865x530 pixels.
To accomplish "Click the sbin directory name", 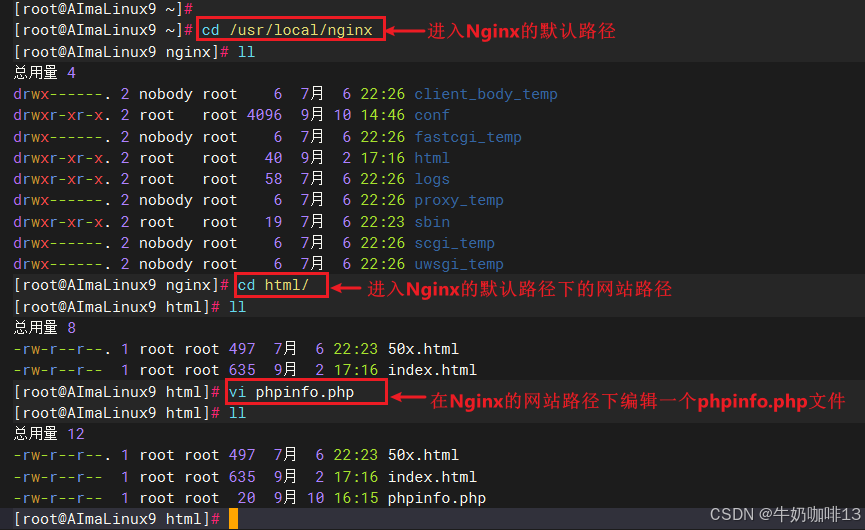I will click(432, 222).
